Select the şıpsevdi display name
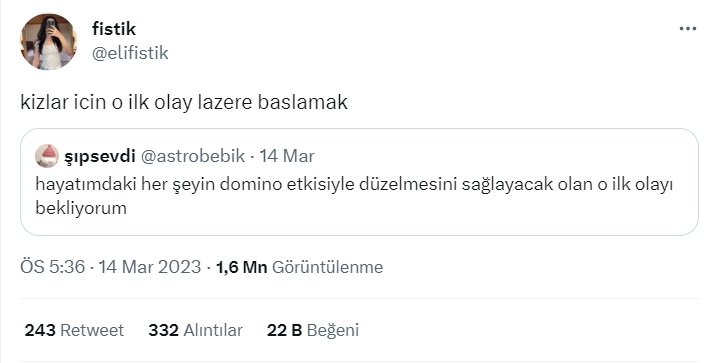Image resolution: width=718 pixels, height=363 pixels. 100,157
